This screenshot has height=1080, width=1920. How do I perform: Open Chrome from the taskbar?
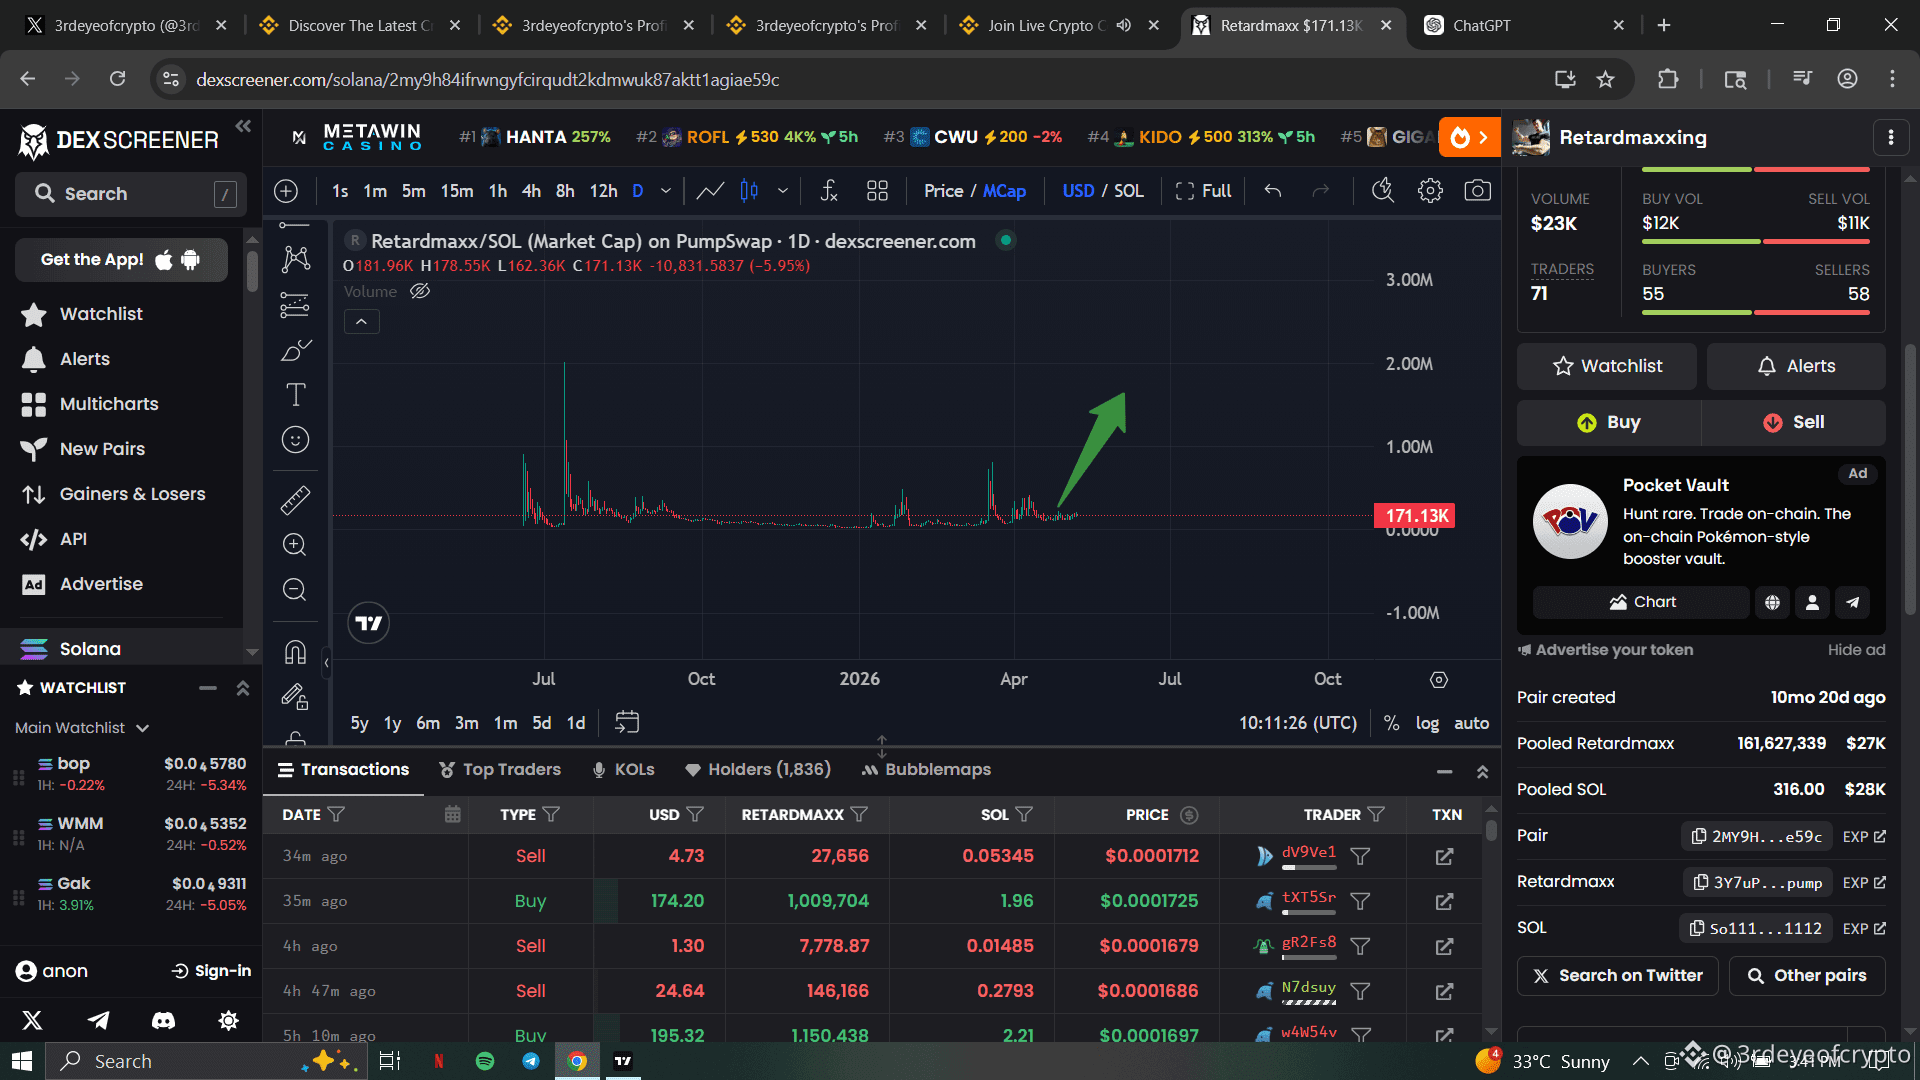pos(577,1061)
